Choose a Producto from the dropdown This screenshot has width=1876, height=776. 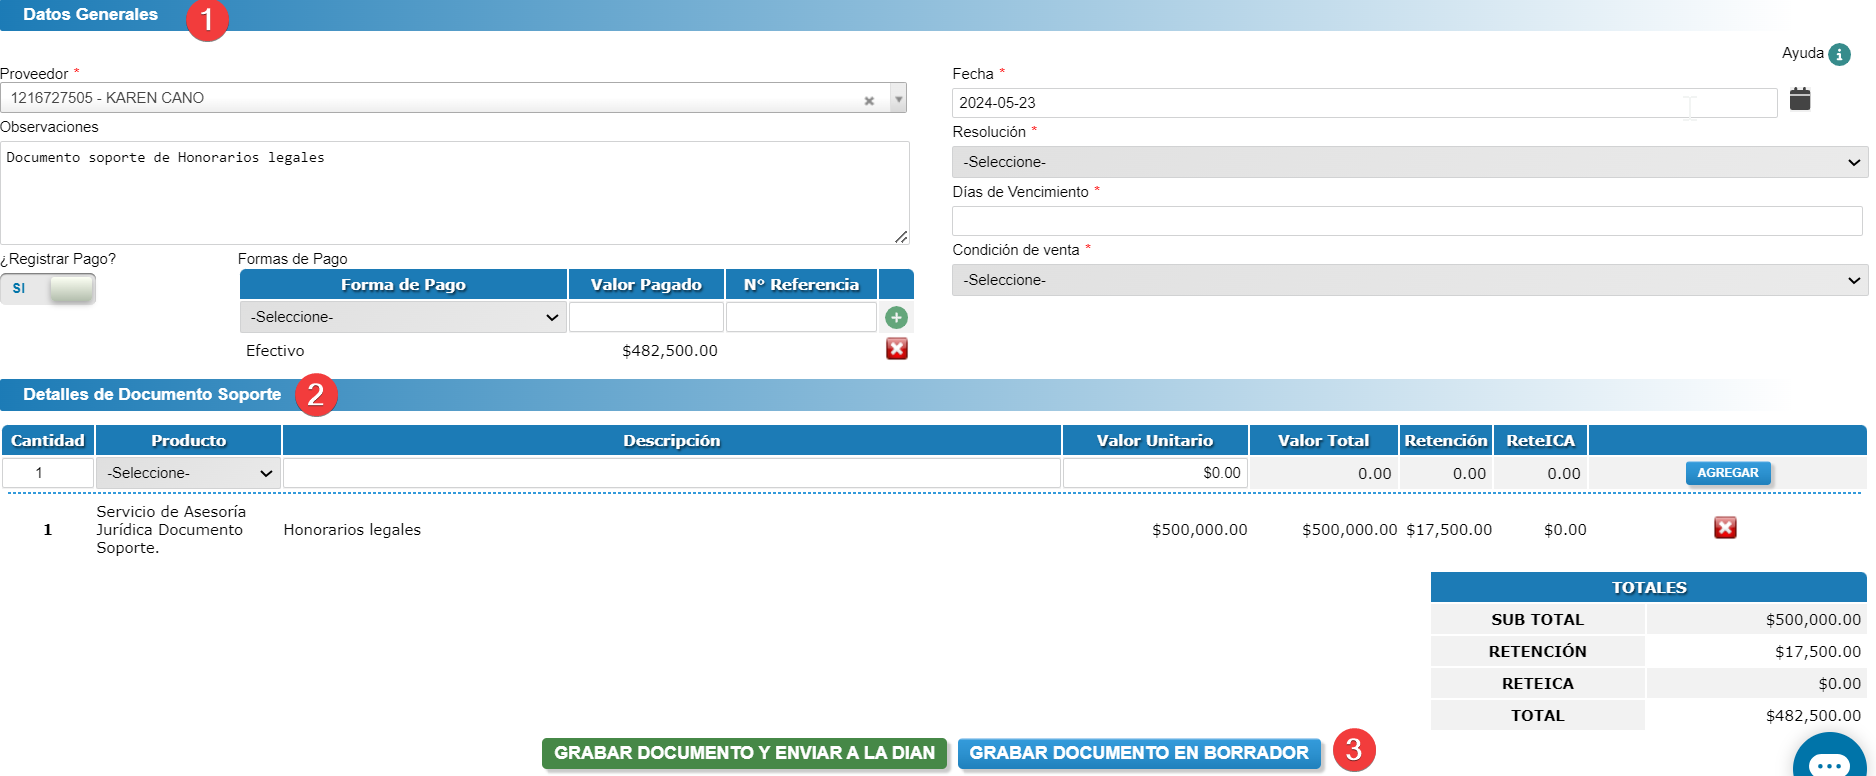(188, 473)
